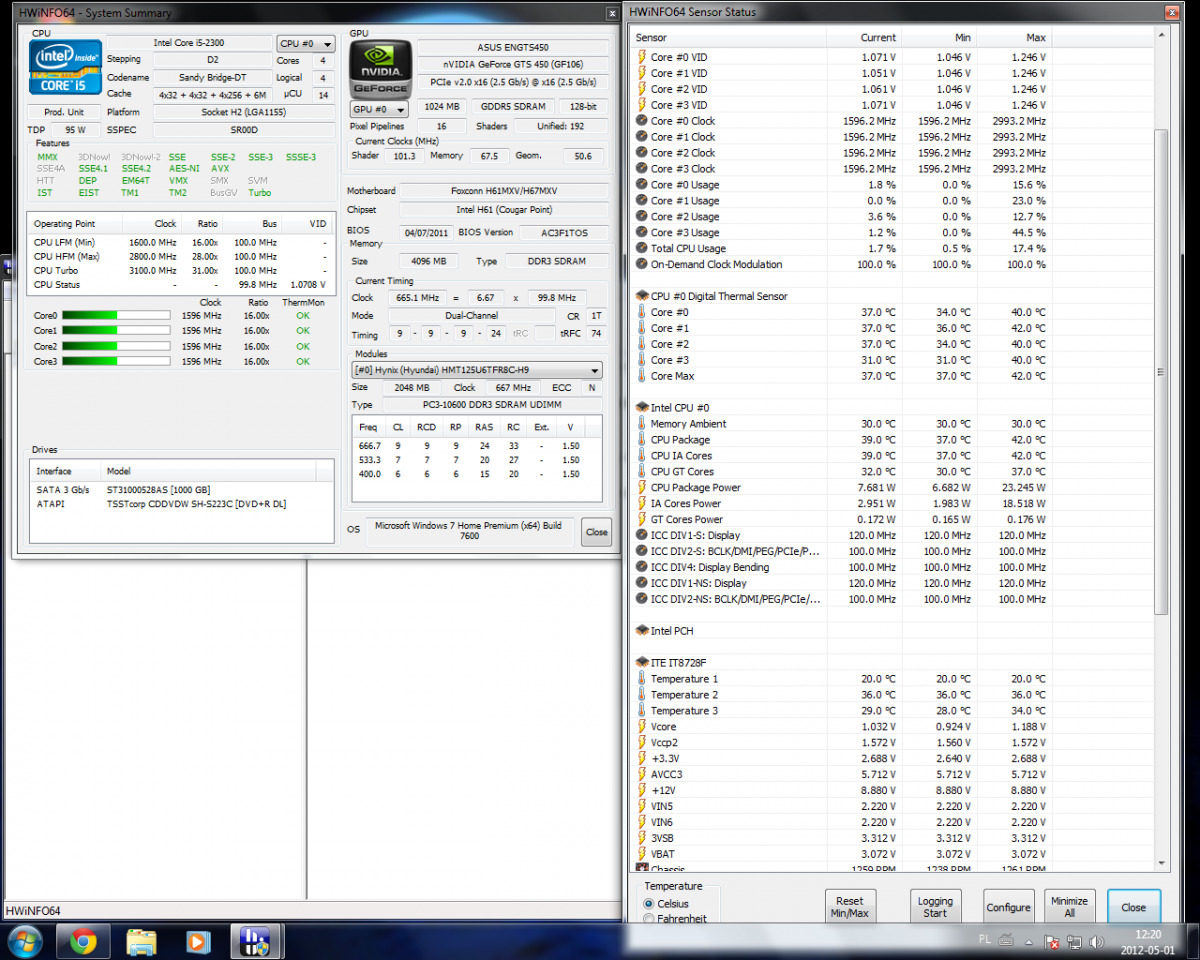This screenshot has height=960, width=1200.
Task: Click the icon beside ICC DIV4: Display Bending
Action: coord(642,568)
